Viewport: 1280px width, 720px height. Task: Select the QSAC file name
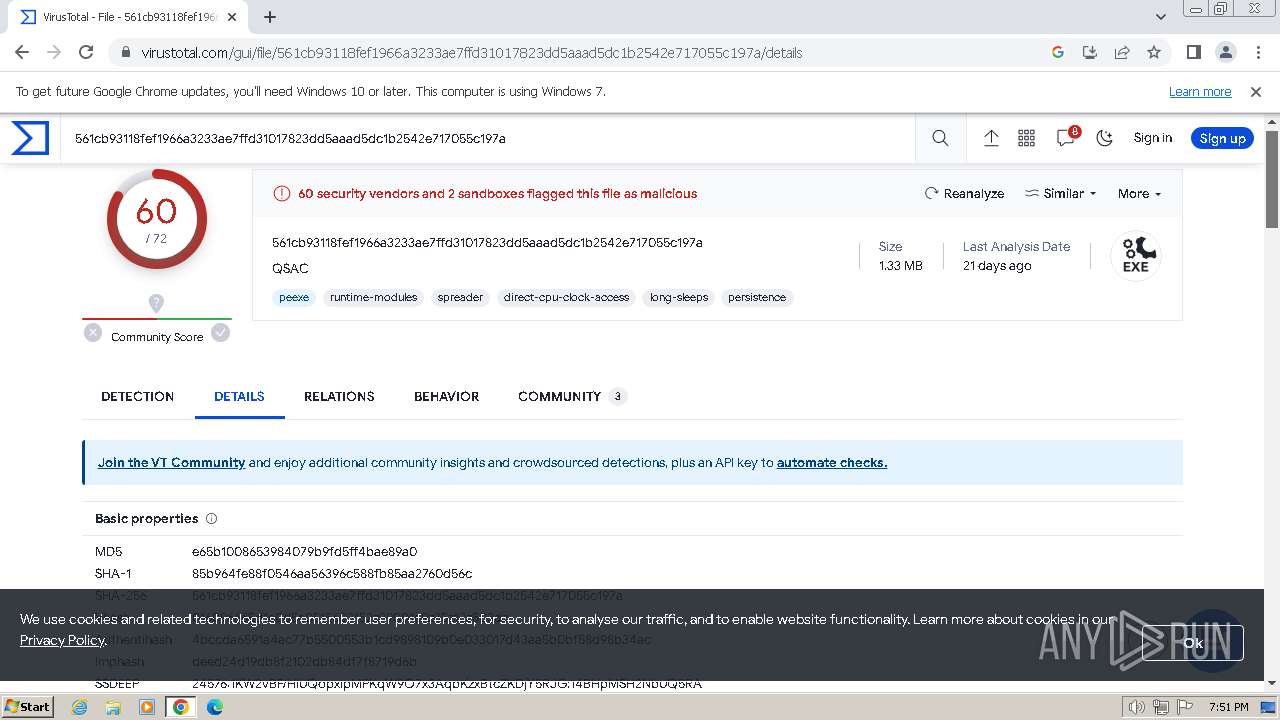[290, 269]
